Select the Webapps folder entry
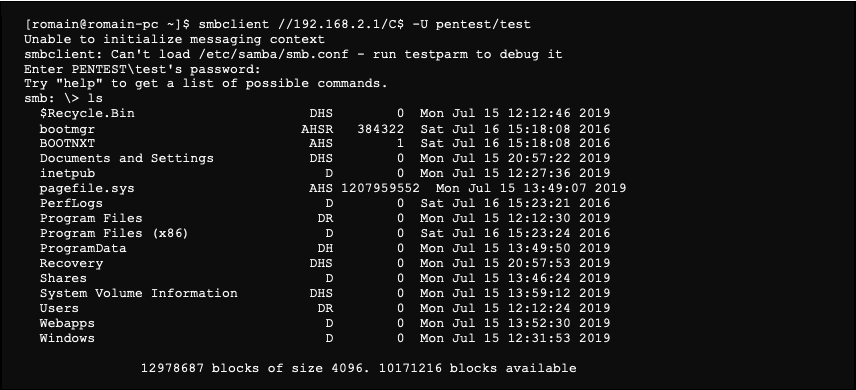 coord(67,323)
